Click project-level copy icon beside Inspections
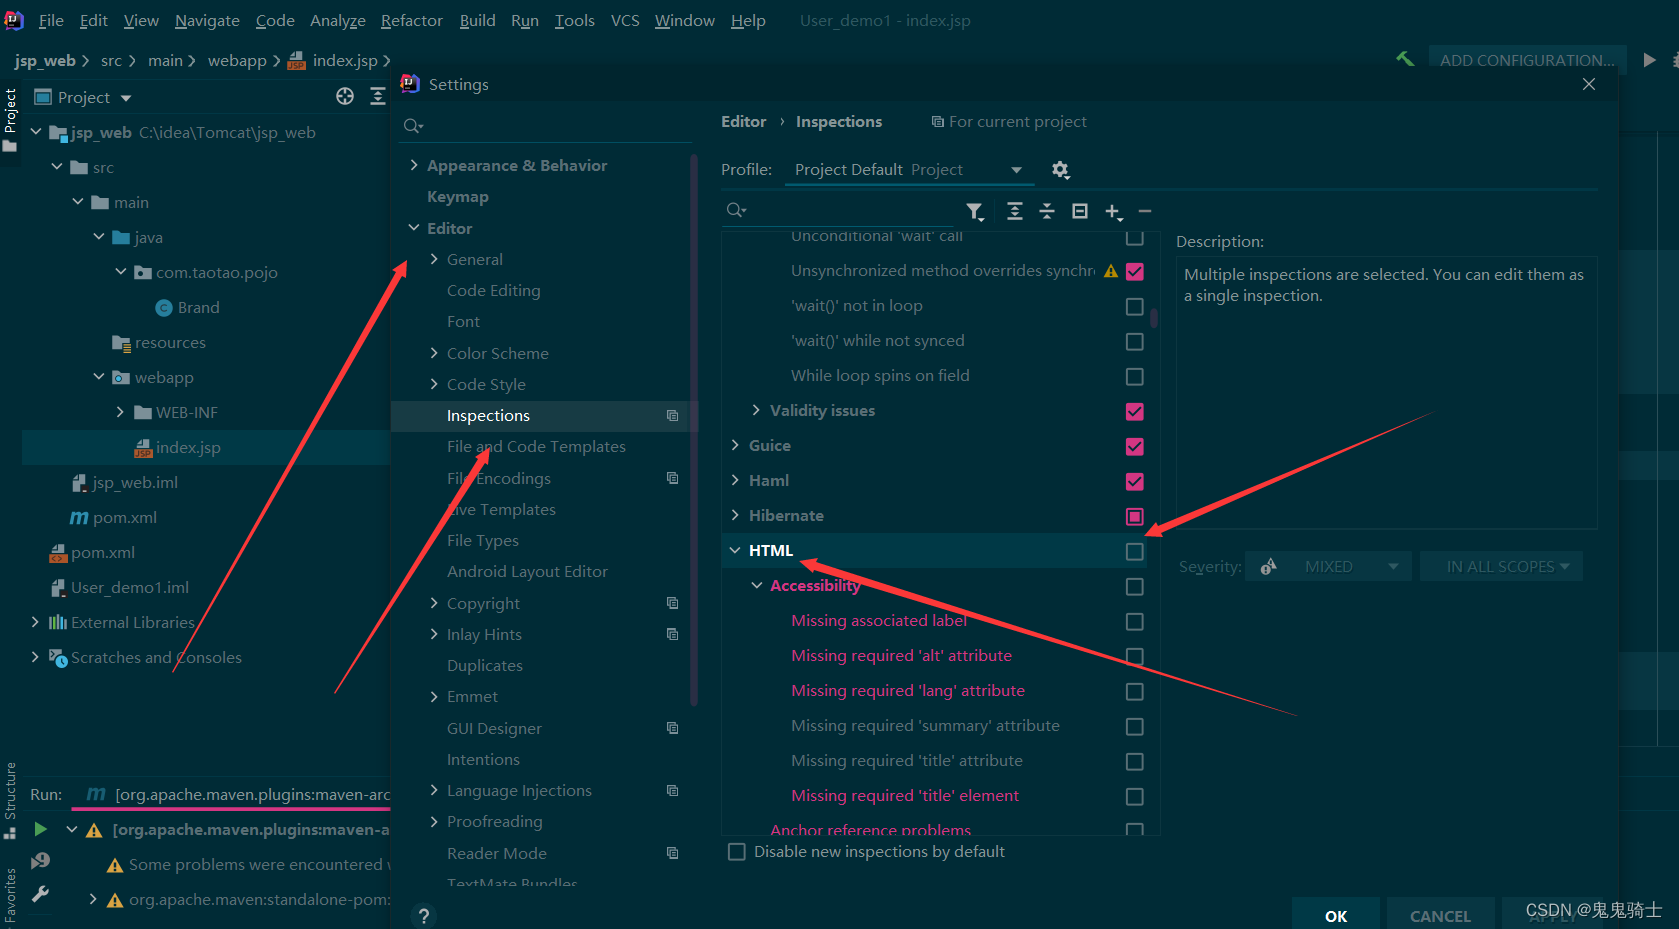The height and width of the screenshot is (929, 1679). 672,416
